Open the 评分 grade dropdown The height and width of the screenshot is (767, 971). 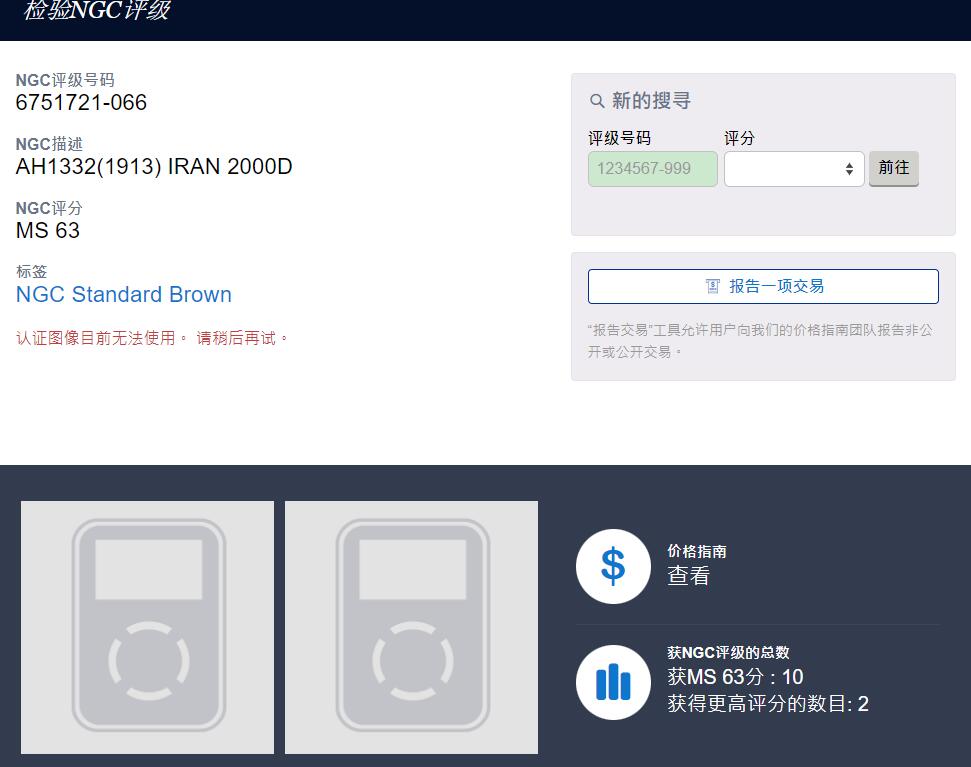tap(794, 168)
